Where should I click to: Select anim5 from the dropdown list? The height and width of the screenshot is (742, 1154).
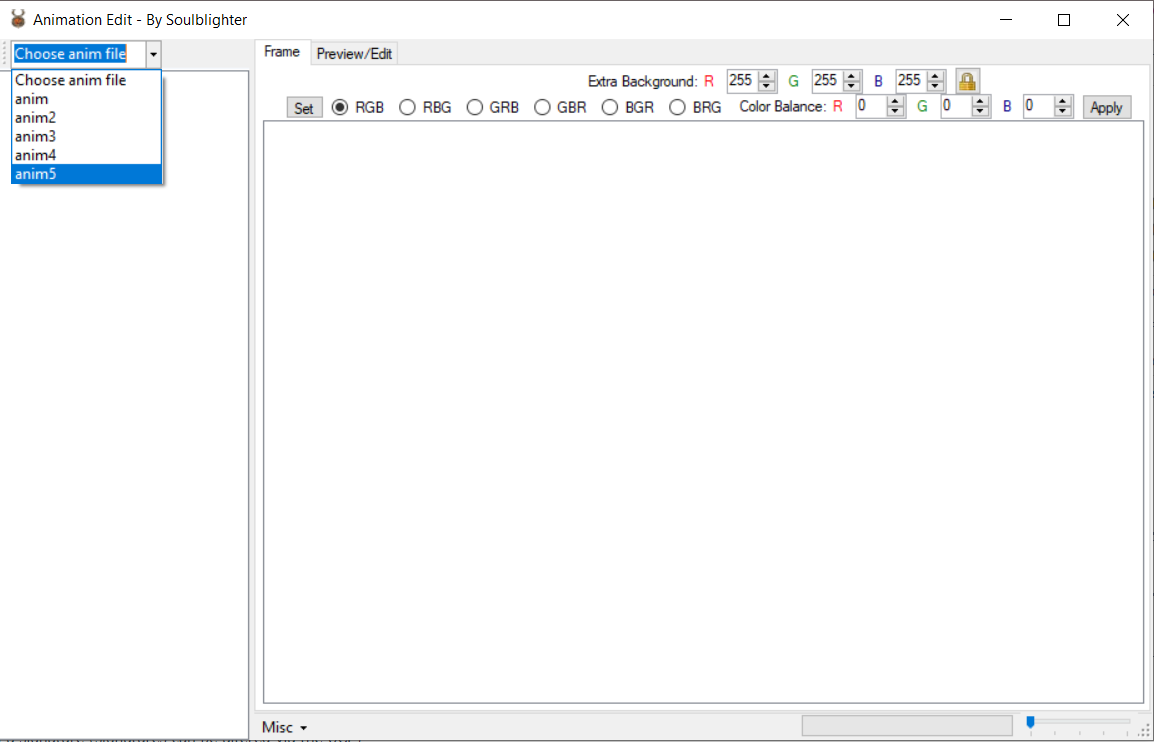(x=86, y=174)
